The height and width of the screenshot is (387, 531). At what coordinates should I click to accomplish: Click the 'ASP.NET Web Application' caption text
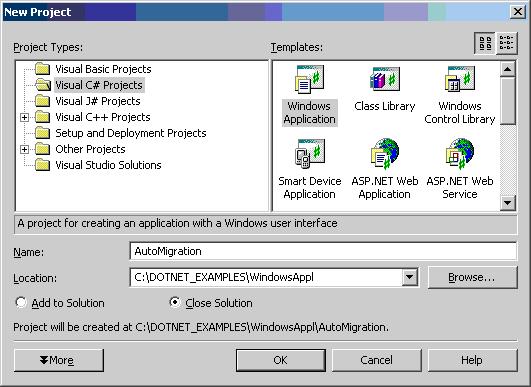click(385, 188)
